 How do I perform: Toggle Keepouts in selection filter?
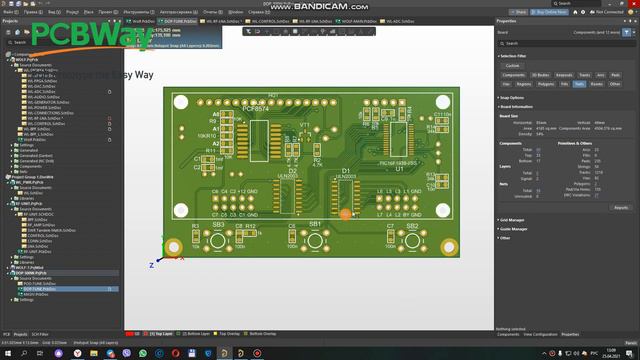coord(564,75)
